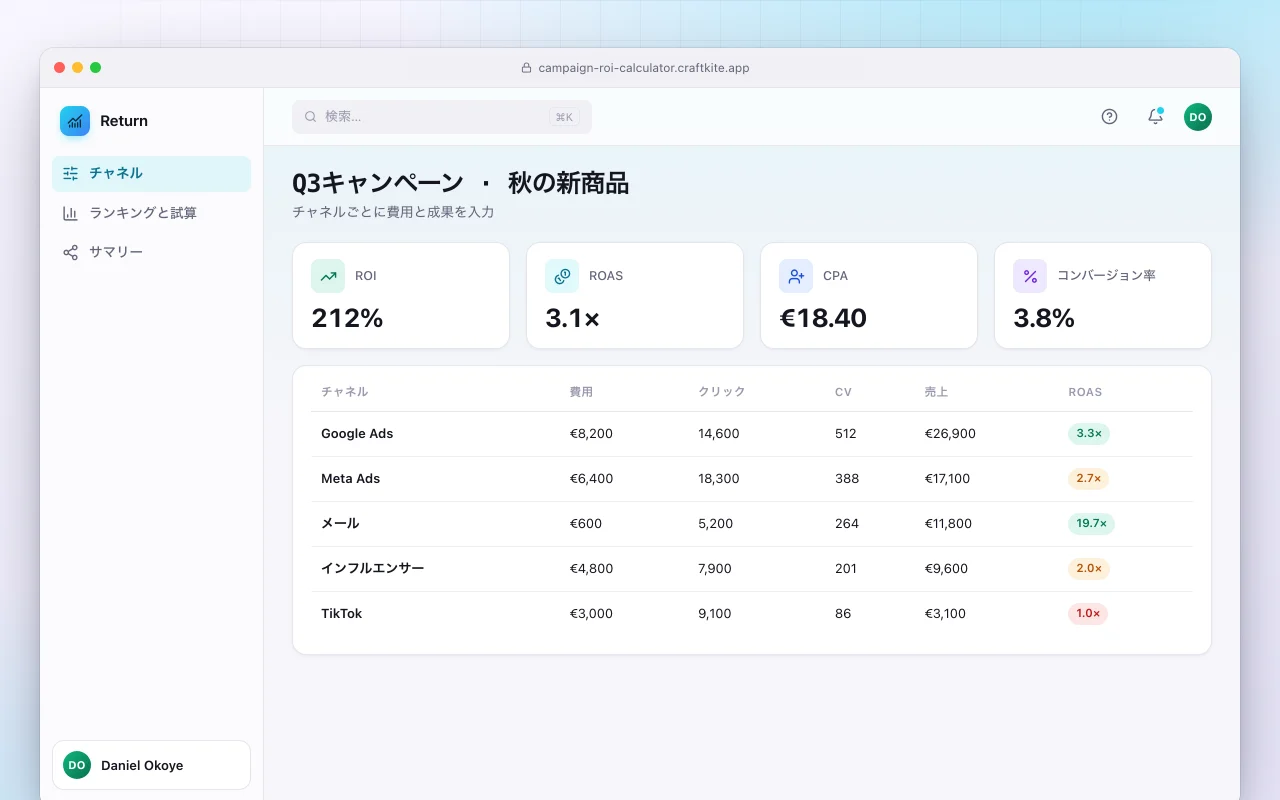Click the bar chart icon beside ランキングと試算

[x=70, y=213]
